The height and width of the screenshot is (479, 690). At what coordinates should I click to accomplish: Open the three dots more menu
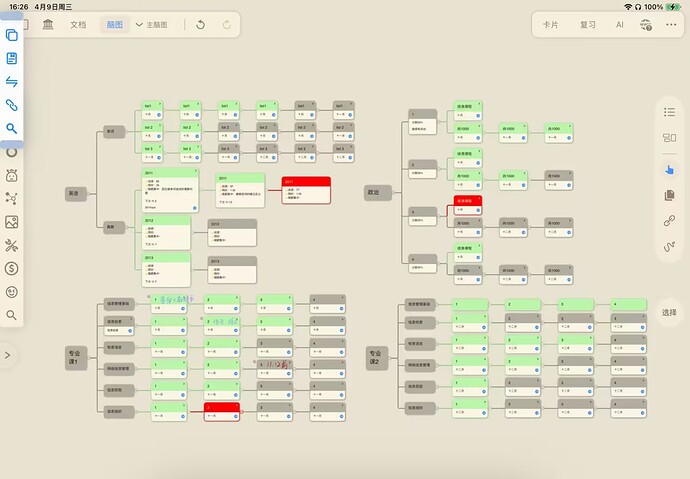(x=671, y=25)
